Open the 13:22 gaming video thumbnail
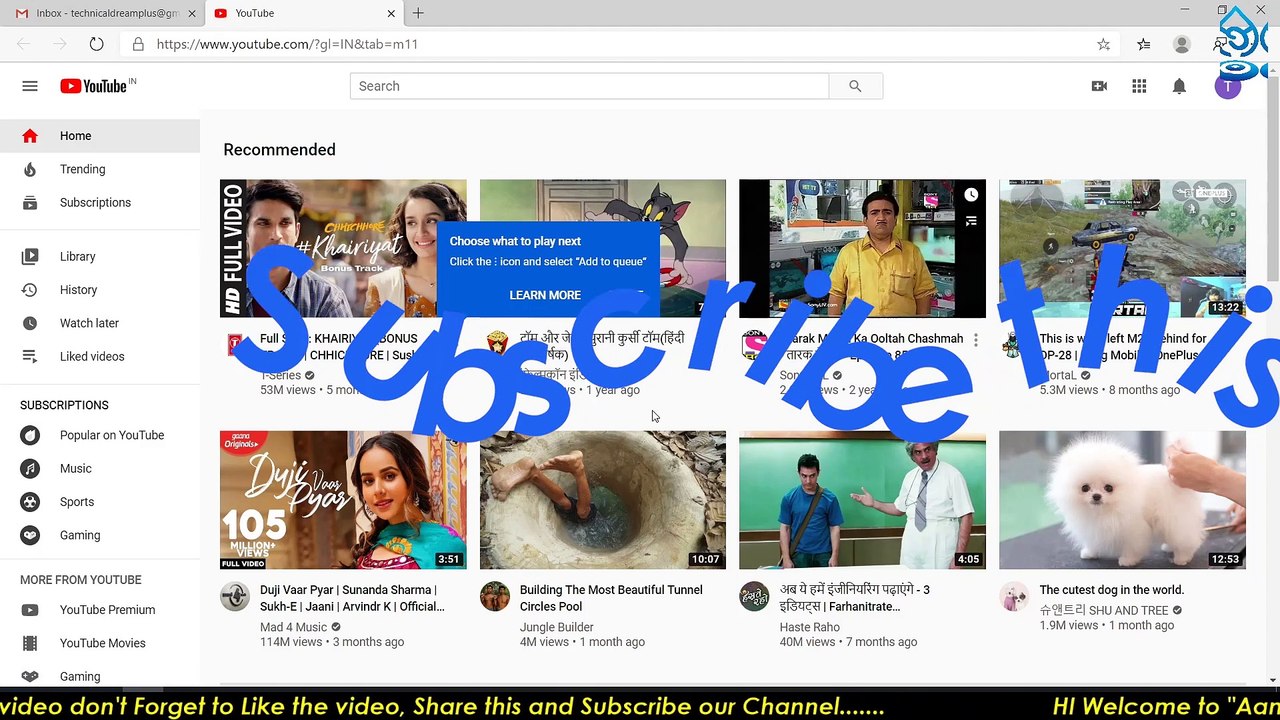The image size is (1280, 720). pos(1122,249)
